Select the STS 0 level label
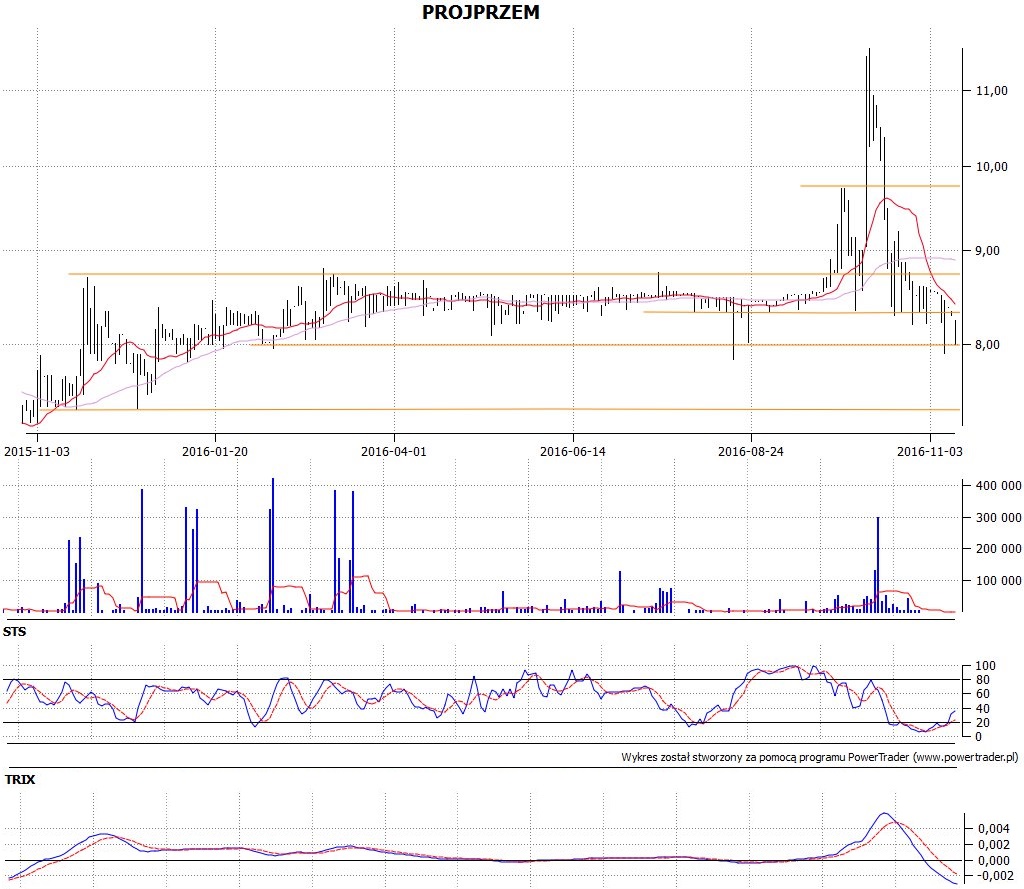The height and width of the screenshot is (889, 1024). tap(978, 737)
